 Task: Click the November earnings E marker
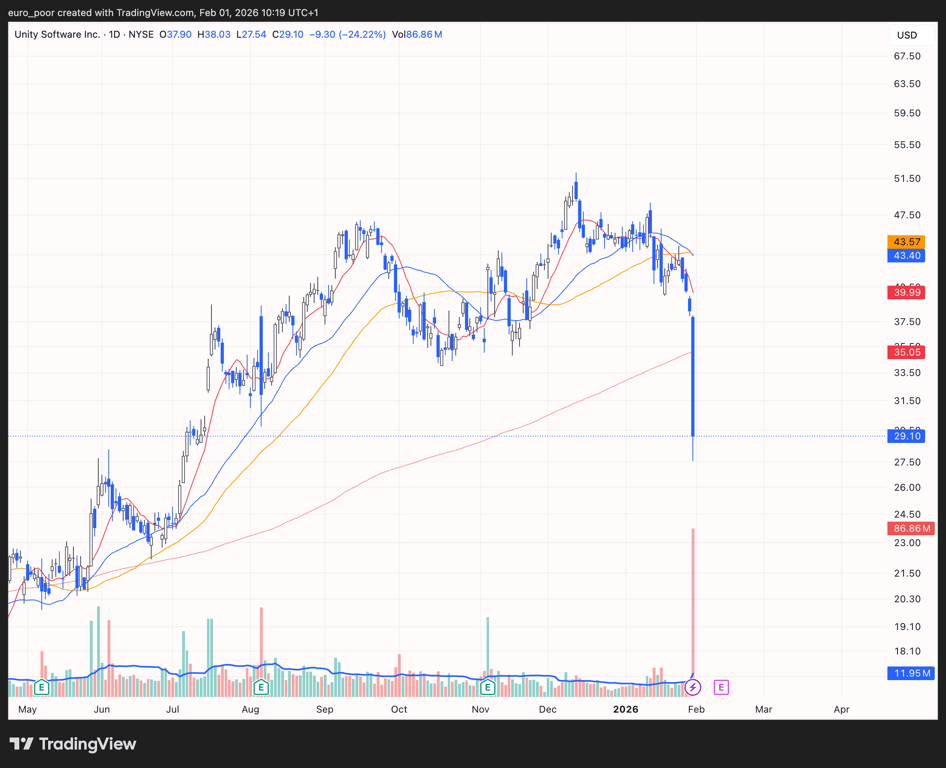tap(487, 688)
